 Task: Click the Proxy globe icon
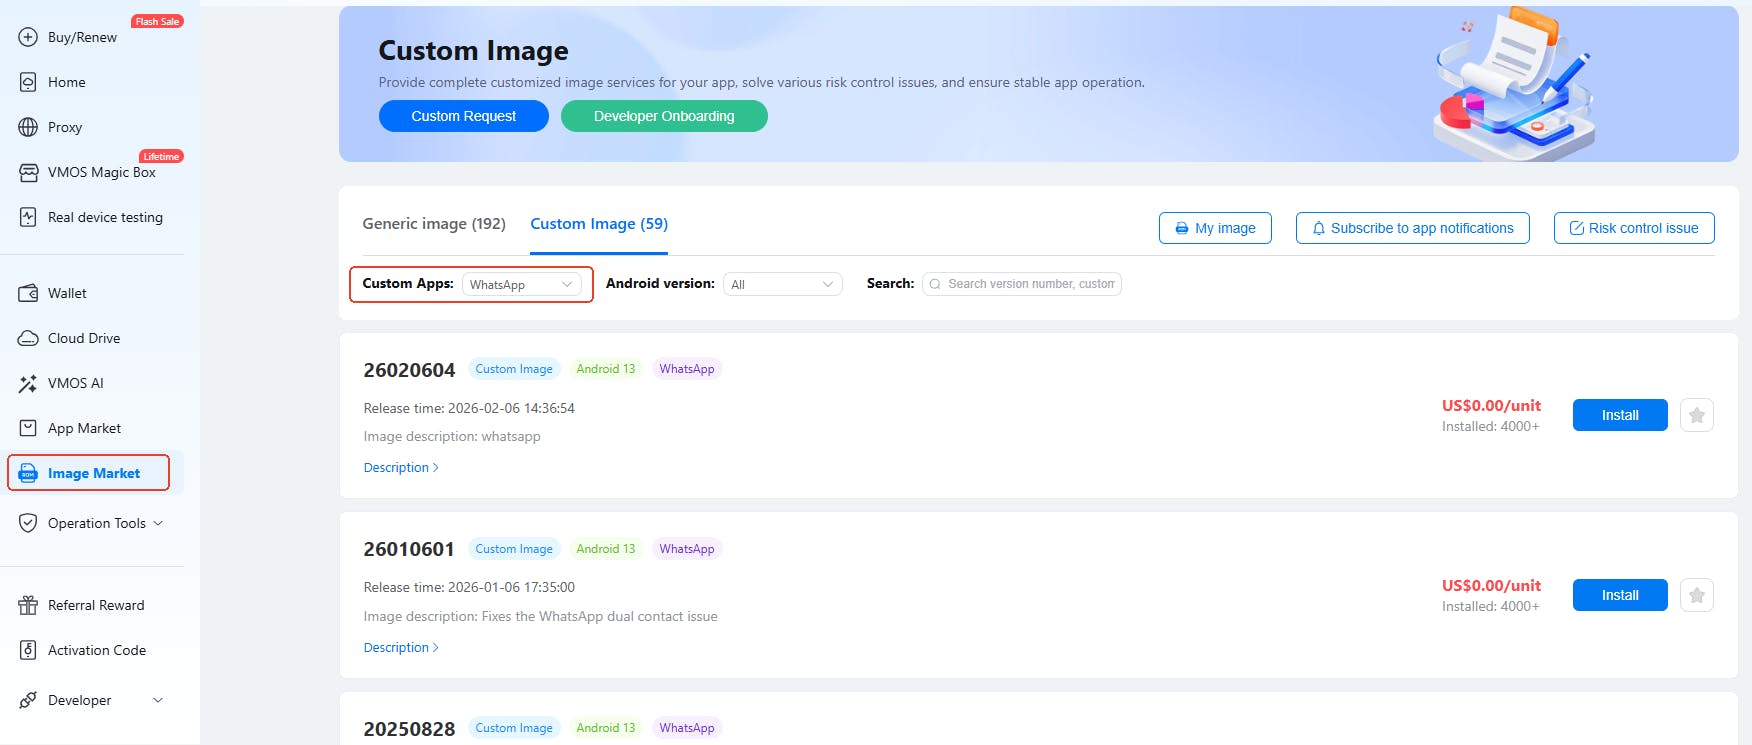click(28, 127)
